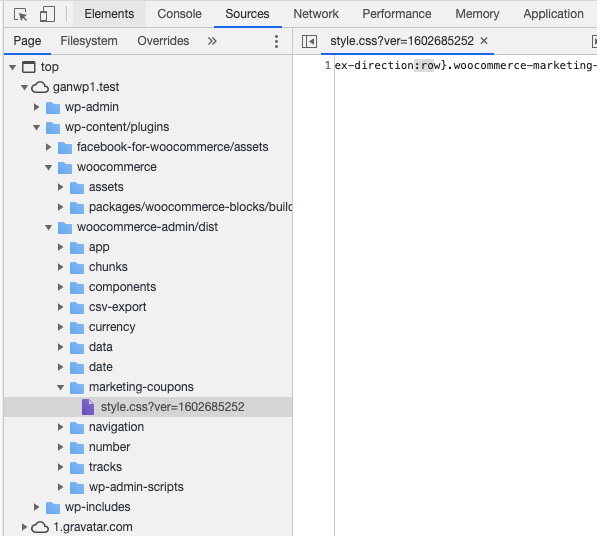Click the csv-export folder icon

pos(77,308)
